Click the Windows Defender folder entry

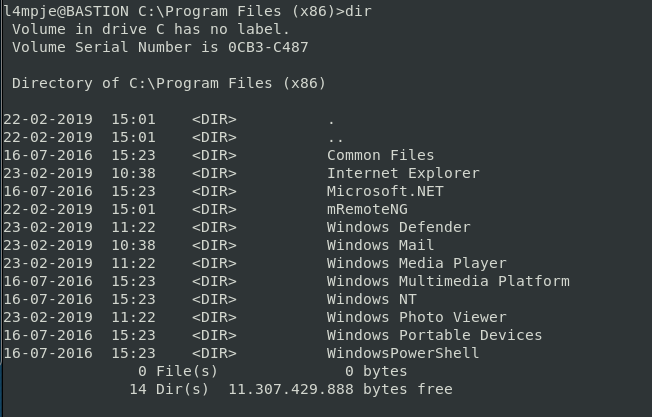point(398,227)
